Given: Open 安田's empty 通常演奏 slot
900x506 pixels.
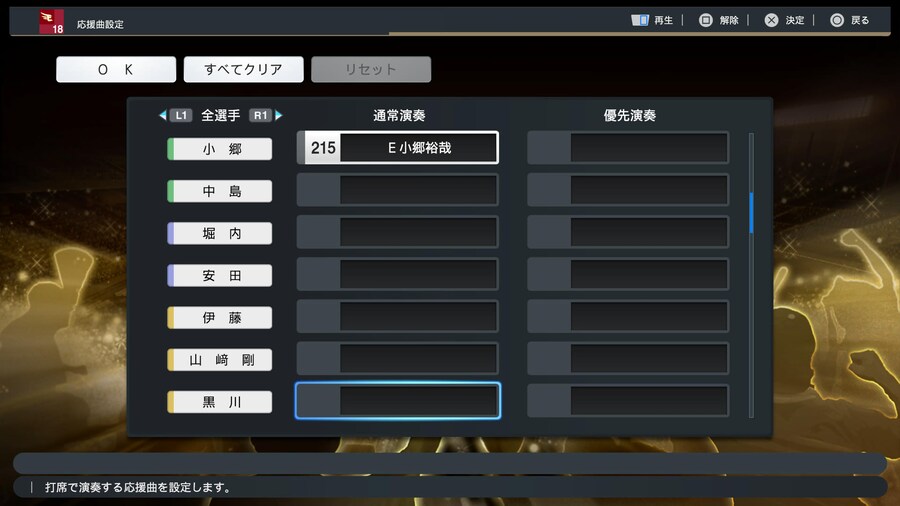Looking at the screenshot, I should click(398, 274).
